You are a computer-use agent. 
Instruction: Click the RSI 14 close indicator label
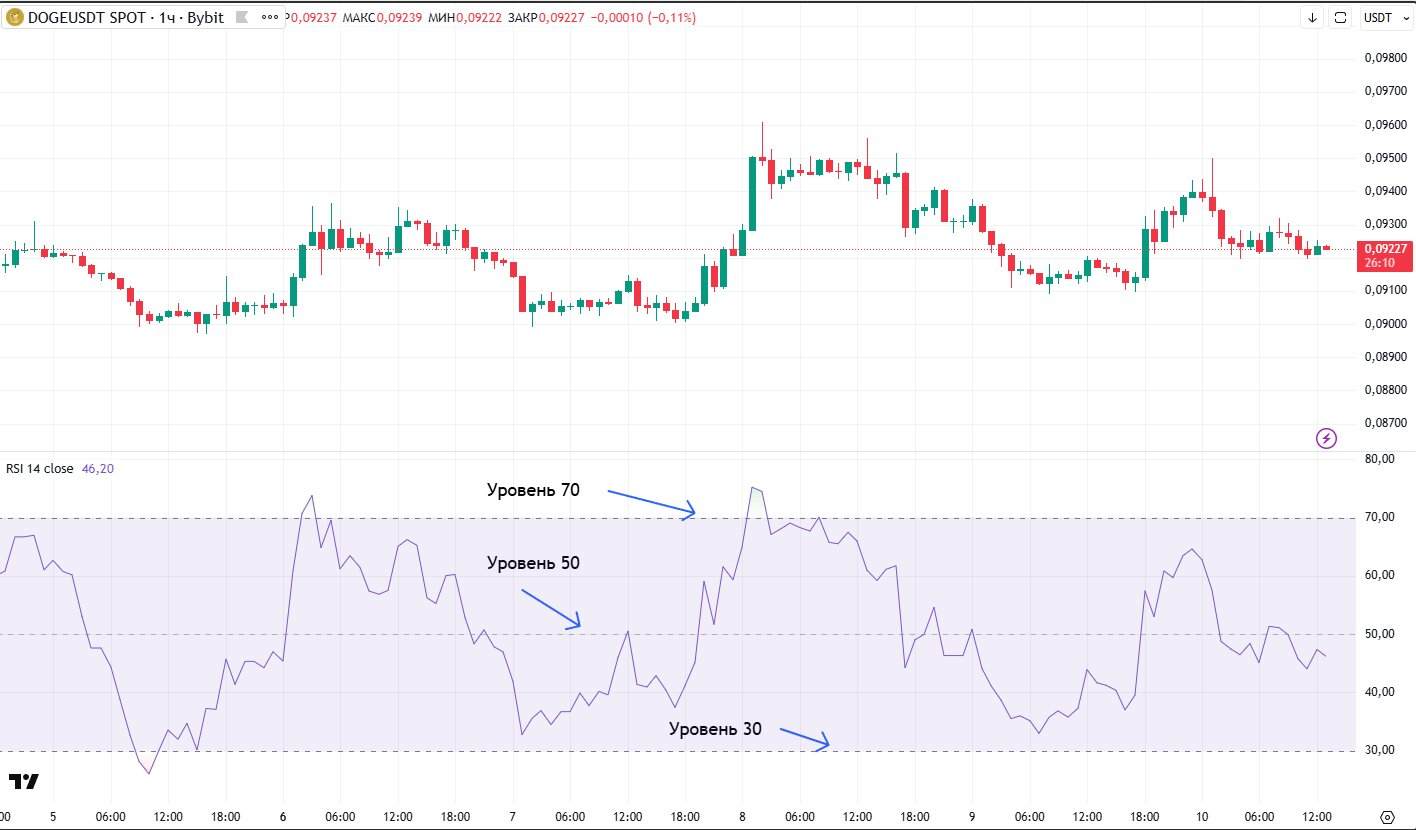(x=39, y=468)
